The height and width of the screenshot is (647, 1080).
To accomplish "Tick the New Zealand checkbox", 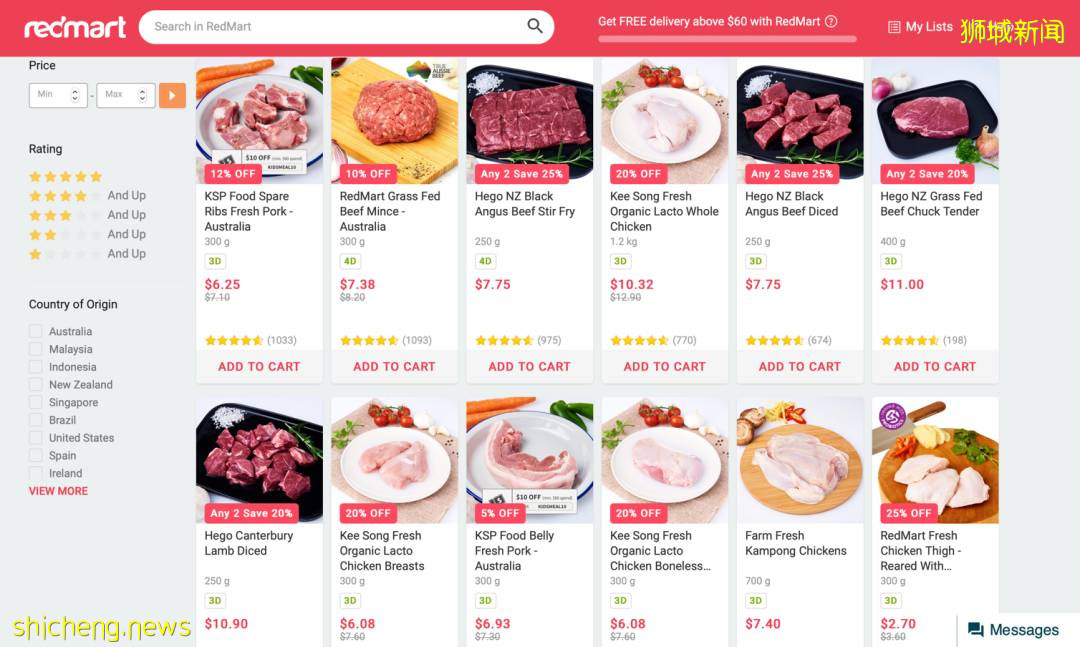I will pyautogui.click(x=36, y=384).
